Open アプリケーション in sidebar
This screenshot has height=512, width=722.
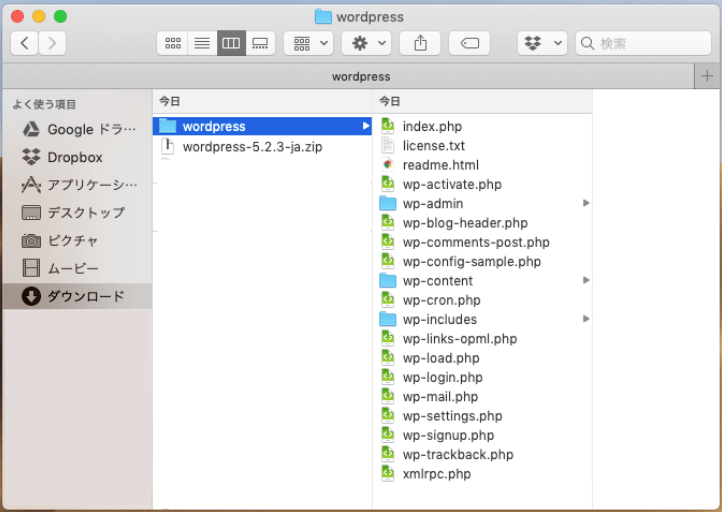(x=79, y=185)
